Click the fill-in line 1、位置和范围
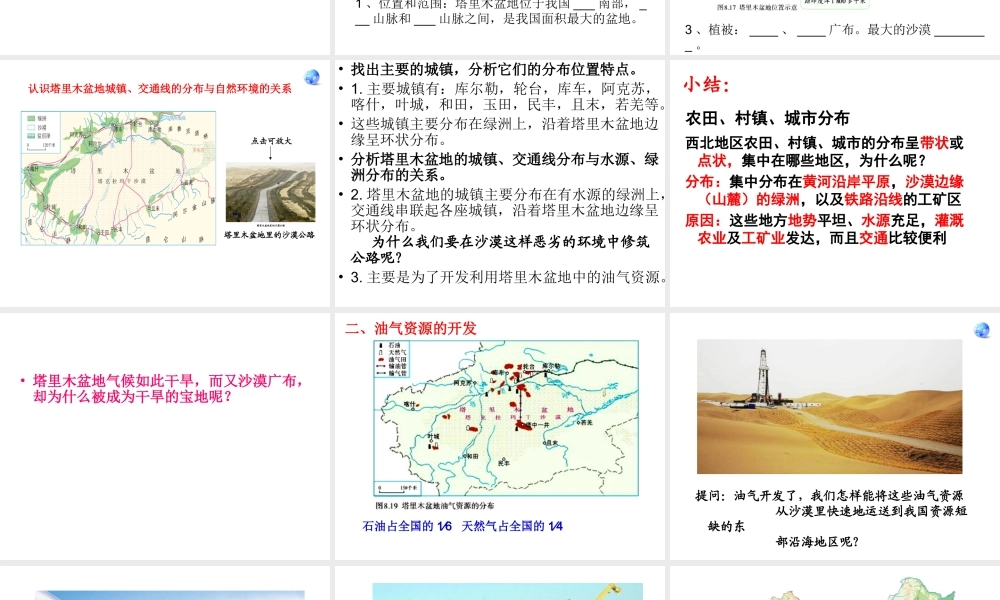 (x=502, y=12)
